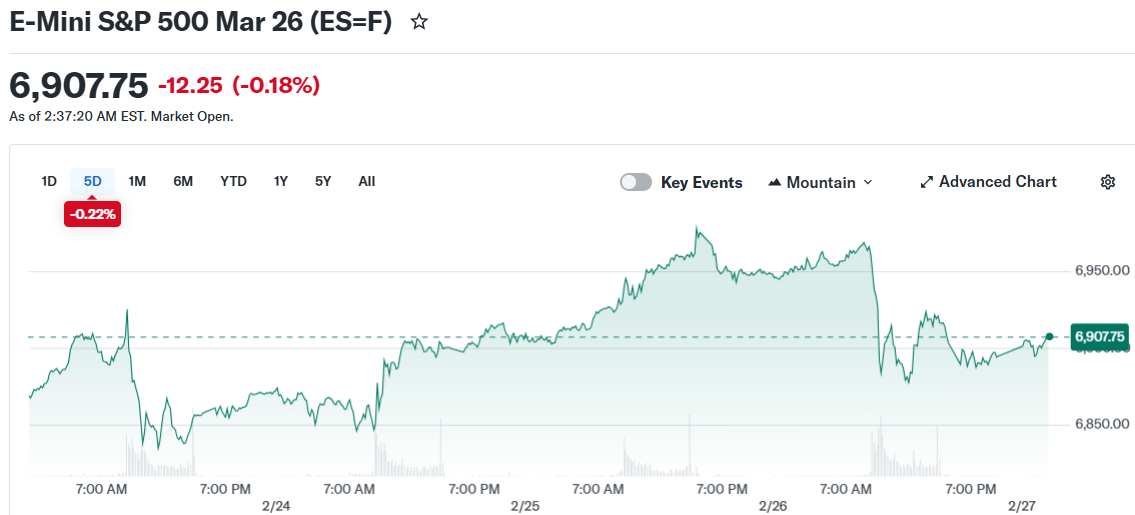The height and width of the screenshot is (515, 1135).
Task: Display the All time range
Action: click(x=367, y=181)
